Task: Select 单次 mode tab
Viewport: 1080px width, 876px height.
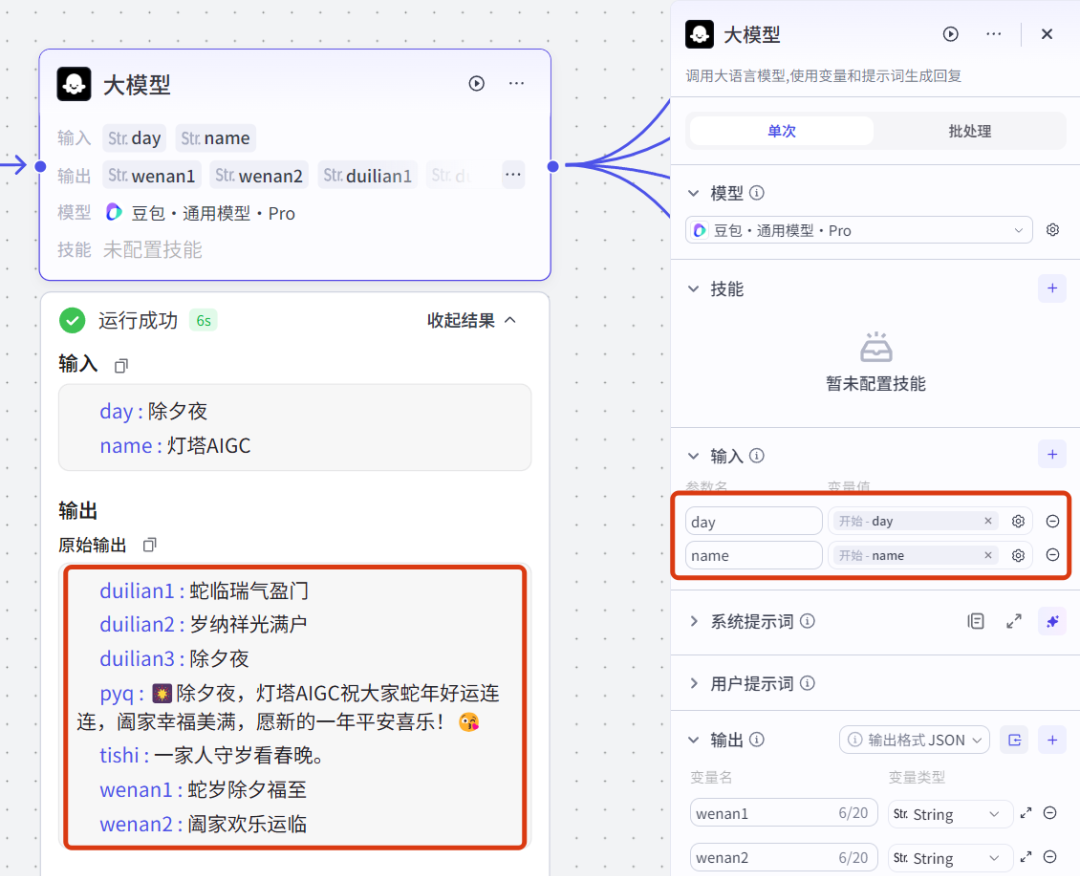Action: pos(781,131)
